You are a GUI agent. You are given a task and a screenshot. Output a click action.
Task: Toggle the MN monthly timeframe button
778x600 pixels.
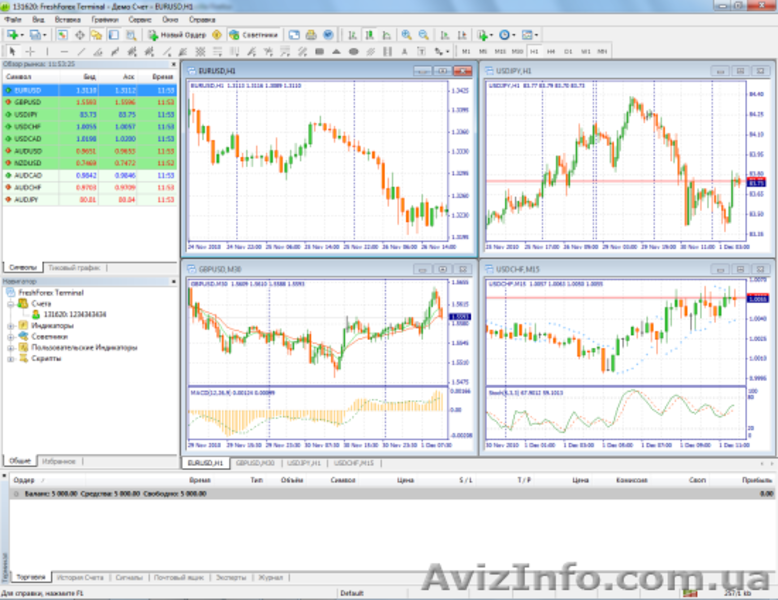(x=602, y=50)
